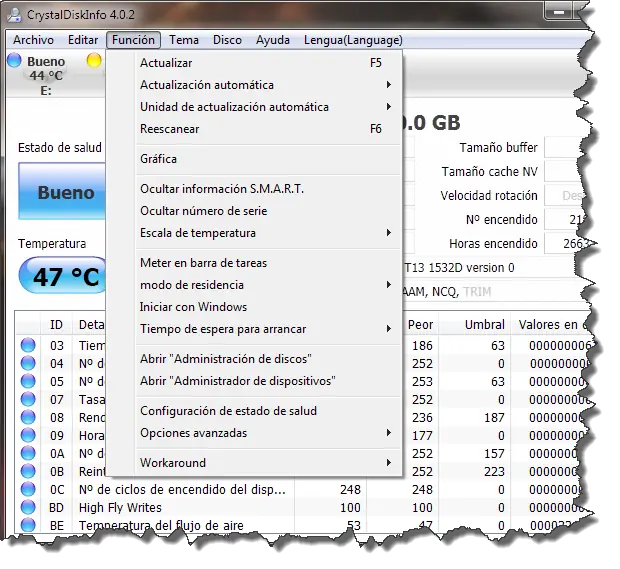Viewport: 620px width, 569px height.
Task: Click the CrystalDiskInfo title bar app icon
Action: pyautogui.click(x=15, y=15)
